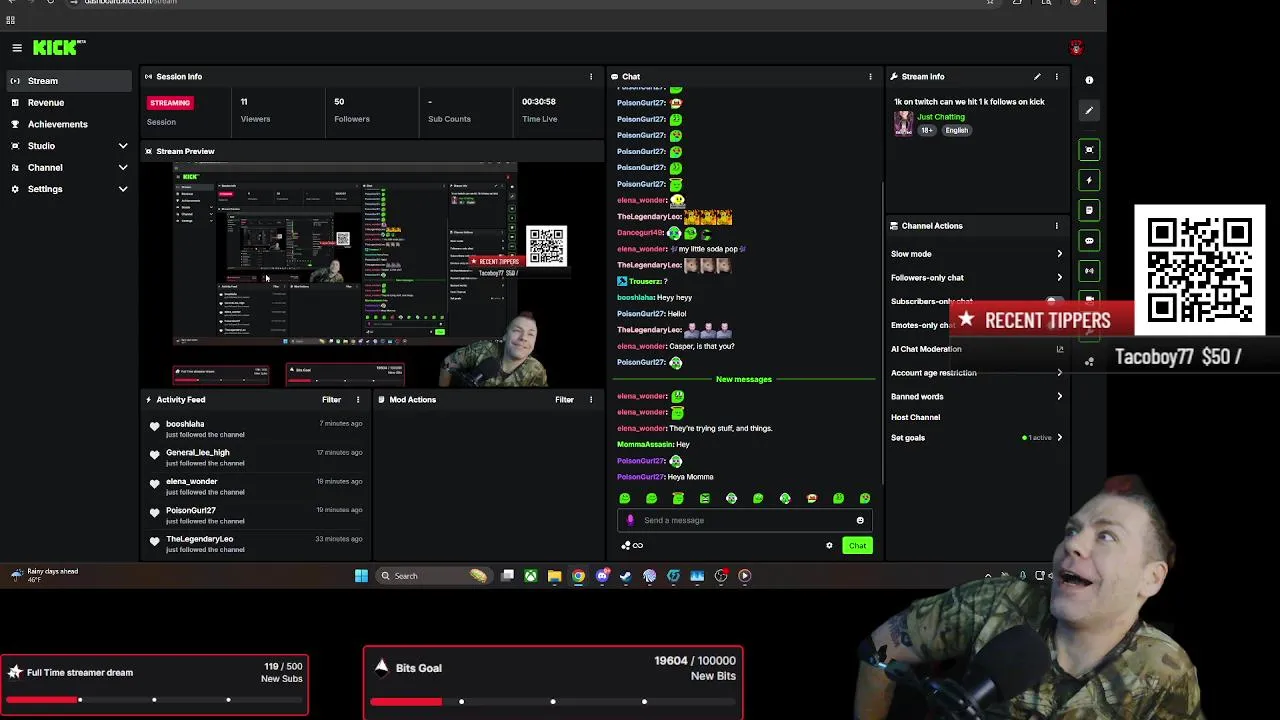1280x720 pixels.
Task: Open Windows Start menu
Action: point(361,576)
